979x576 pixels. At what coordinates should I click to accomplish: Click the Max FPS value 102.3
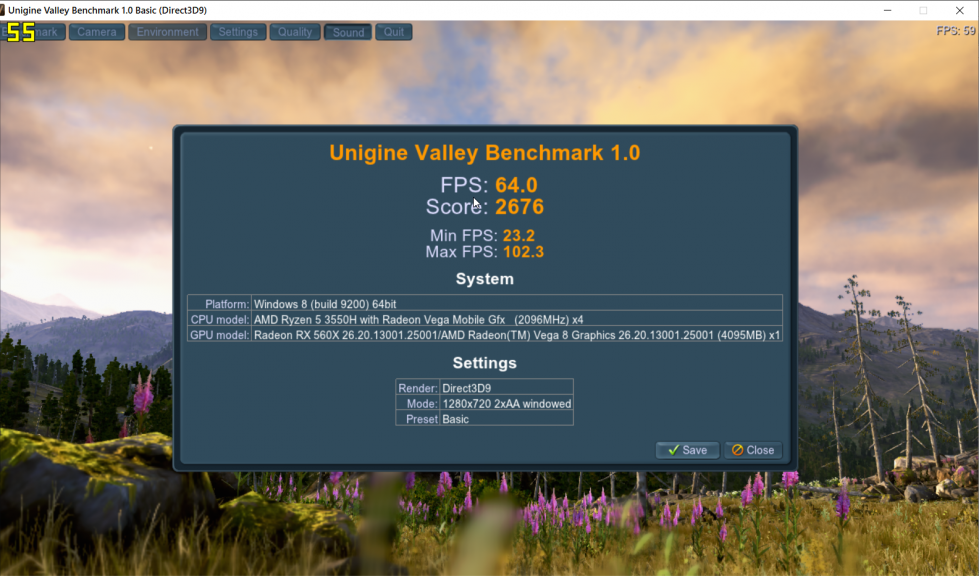pos(523,251)
